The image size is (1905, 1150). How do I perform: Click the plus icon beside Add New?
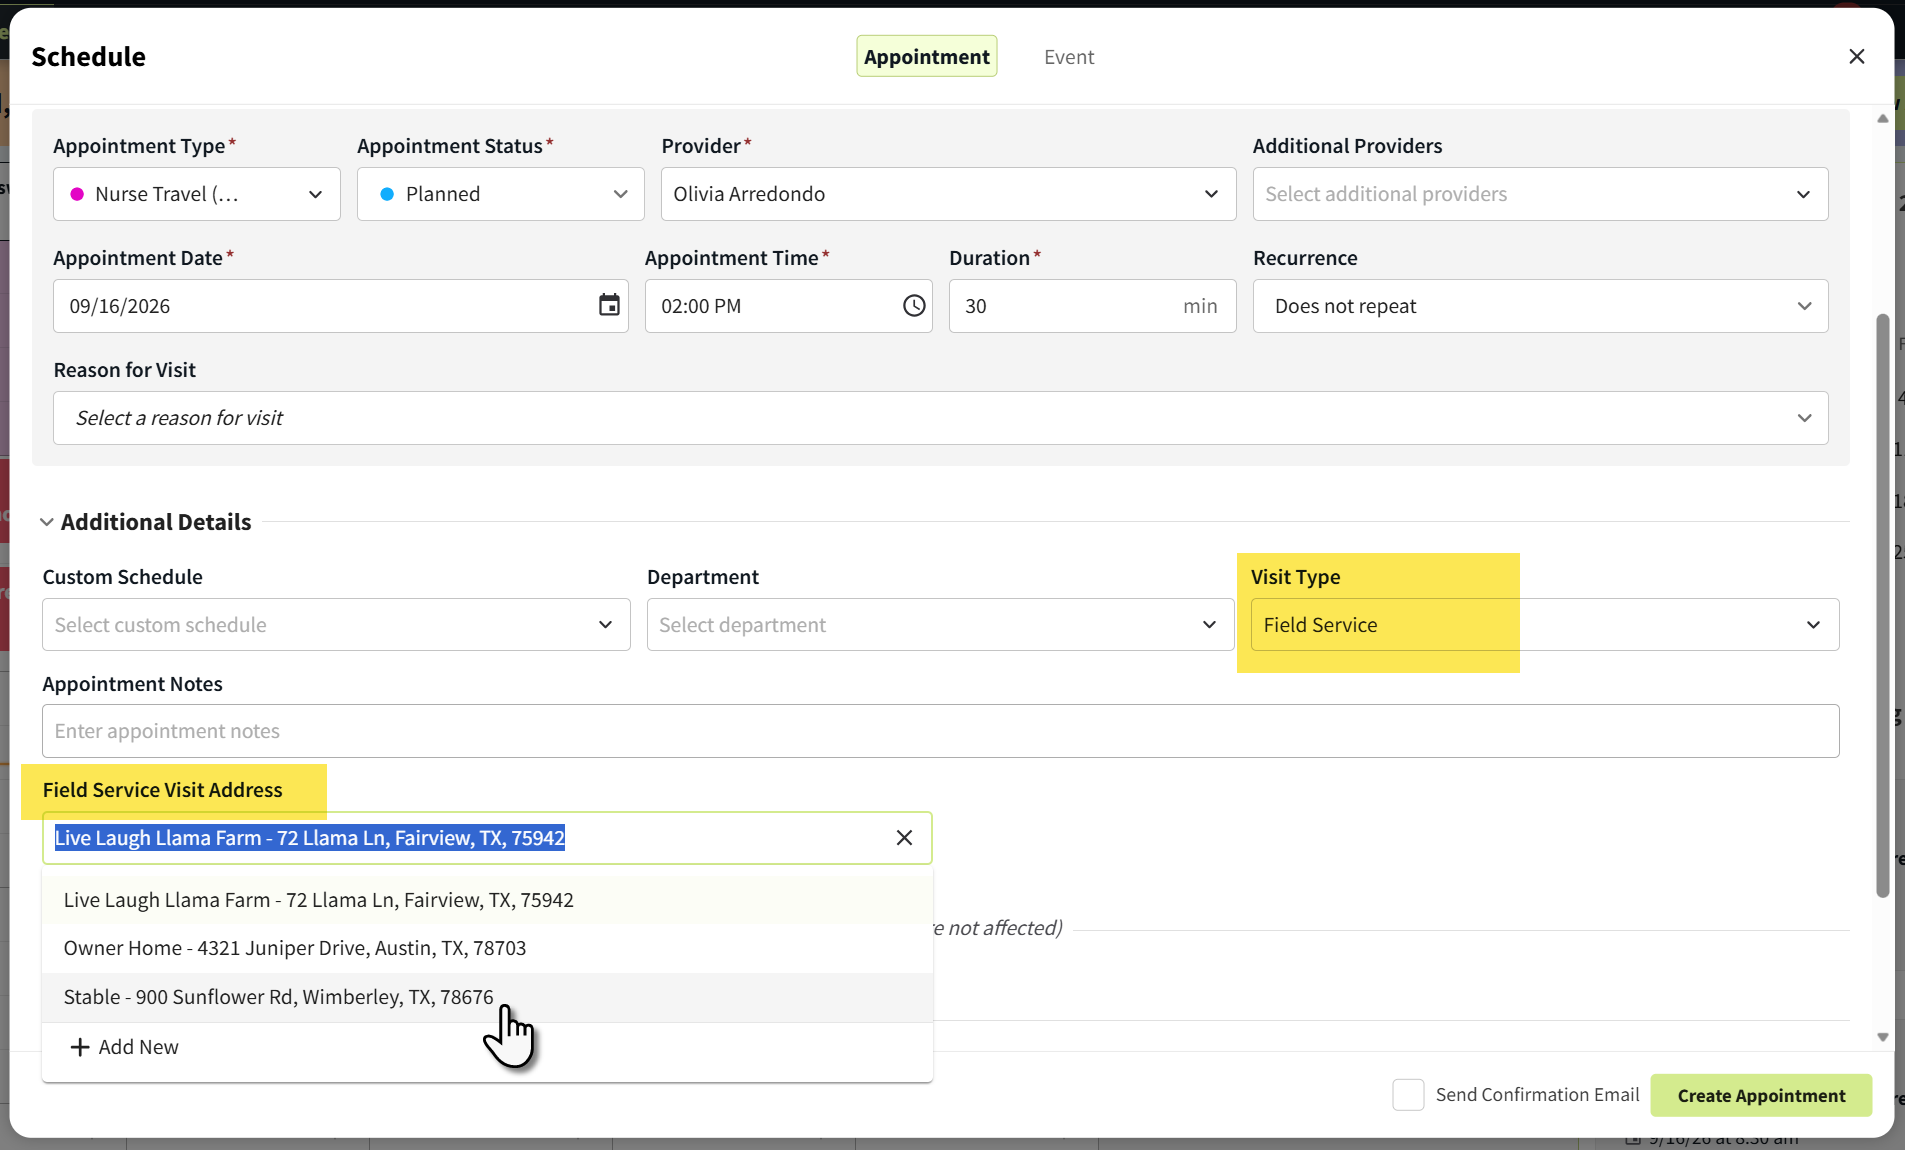(x=80, y=1047)
